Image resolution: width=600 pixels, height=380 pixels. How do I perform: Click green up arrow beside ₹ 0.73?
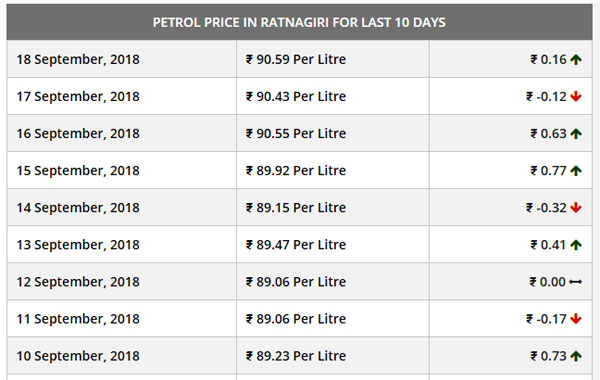coord(576,356)
